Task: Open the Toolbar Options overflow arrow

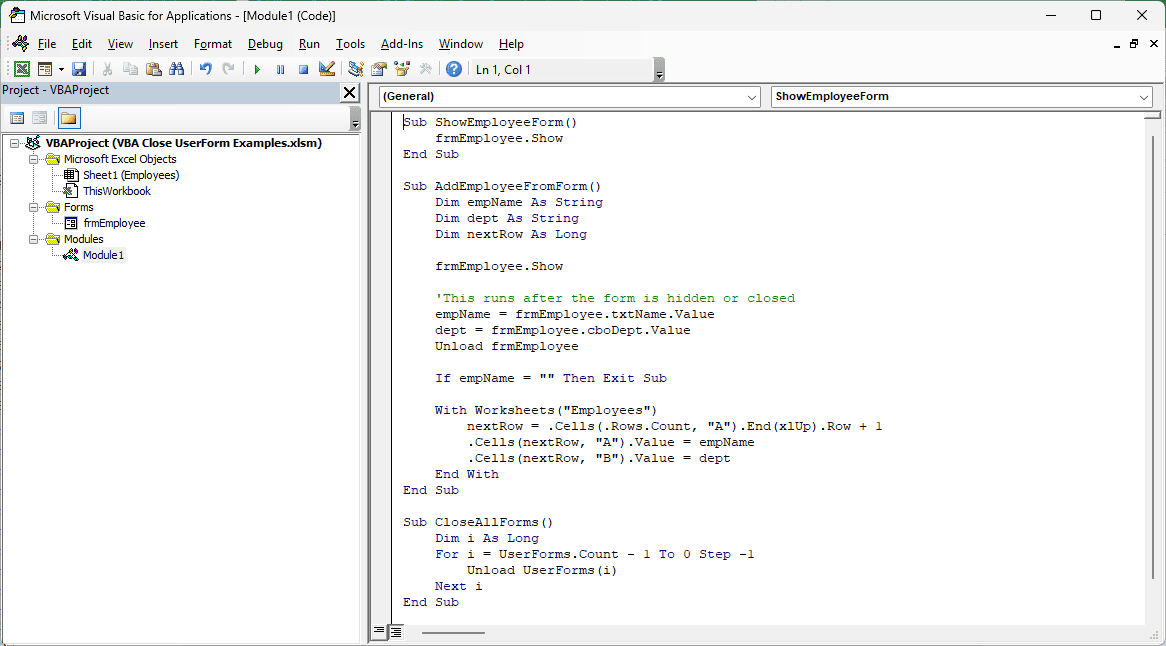Action: click(660, 71)
